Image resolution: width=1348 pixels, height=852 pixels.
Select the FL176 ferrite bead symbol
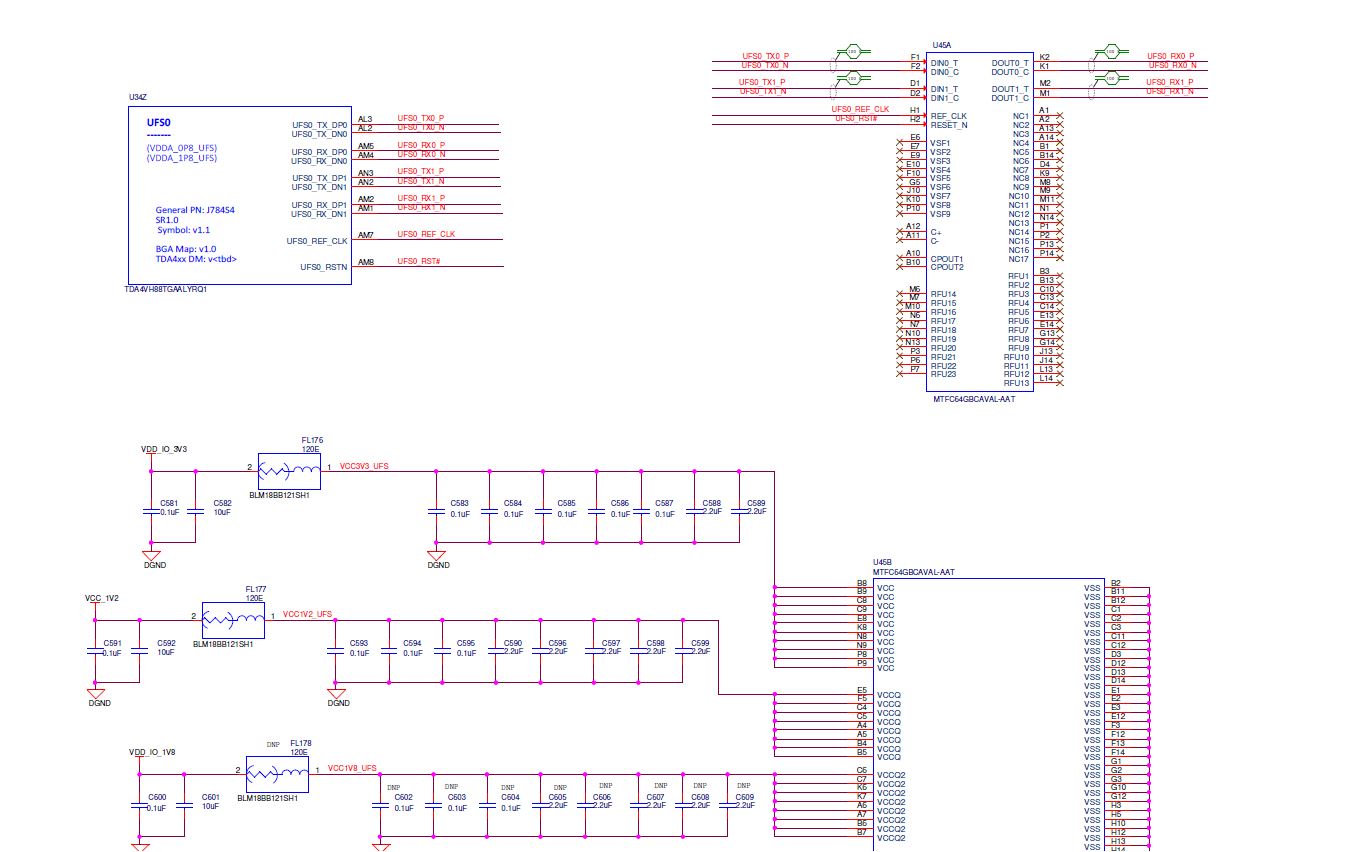pos(288,469)
